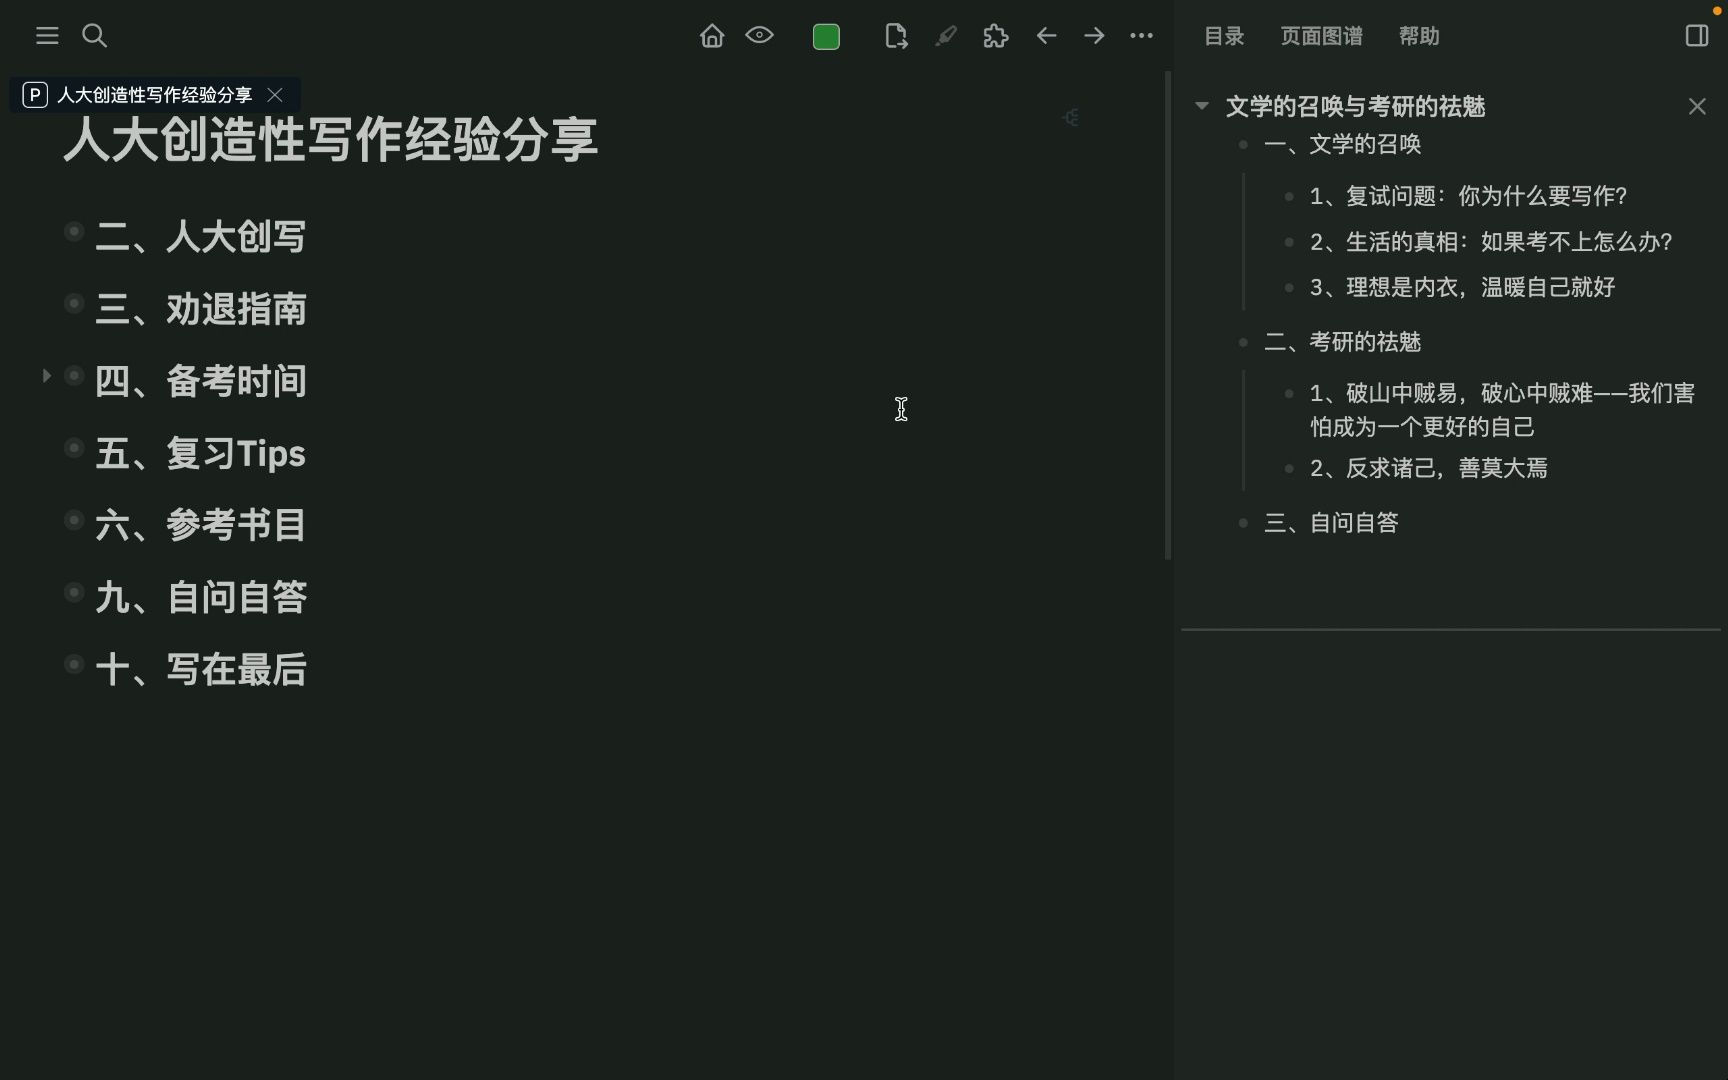The width and height of the screenshot is (1728, 1080).
Task: Click the bullet of 九、自问自答
Action: pyautogui.click(x=73, y=592)
